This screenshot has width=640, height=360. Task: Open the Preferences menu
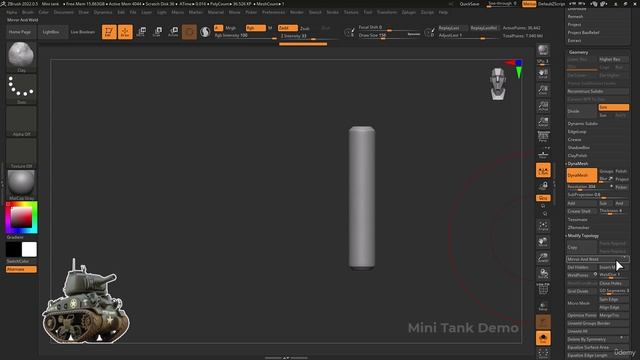tap(273, 12)
